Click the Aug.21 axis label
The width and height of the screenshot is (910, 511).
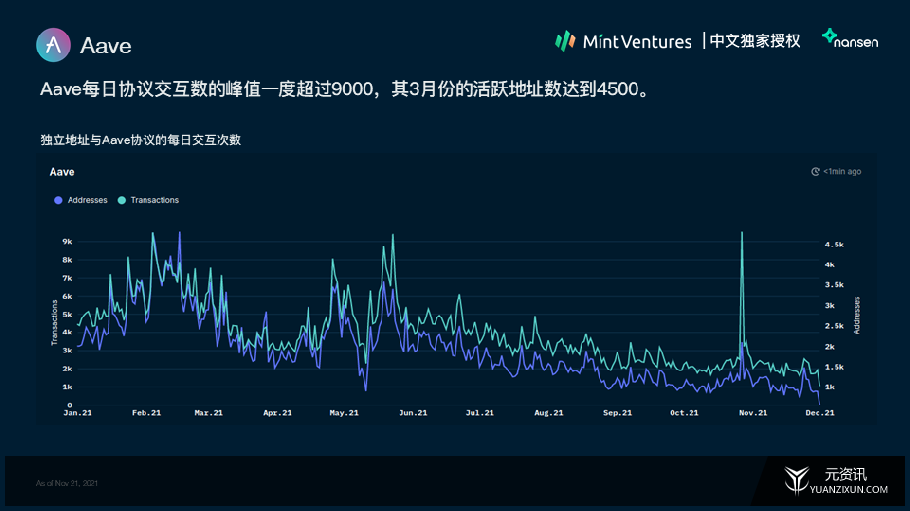click(x=548, y=413)
